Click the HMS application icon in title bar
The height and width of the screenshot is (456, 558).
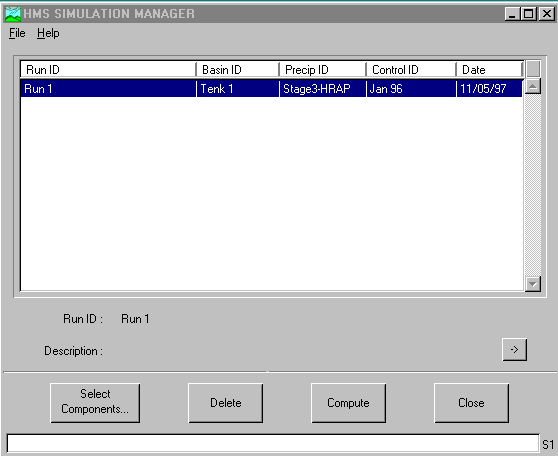tap(13, 14)
